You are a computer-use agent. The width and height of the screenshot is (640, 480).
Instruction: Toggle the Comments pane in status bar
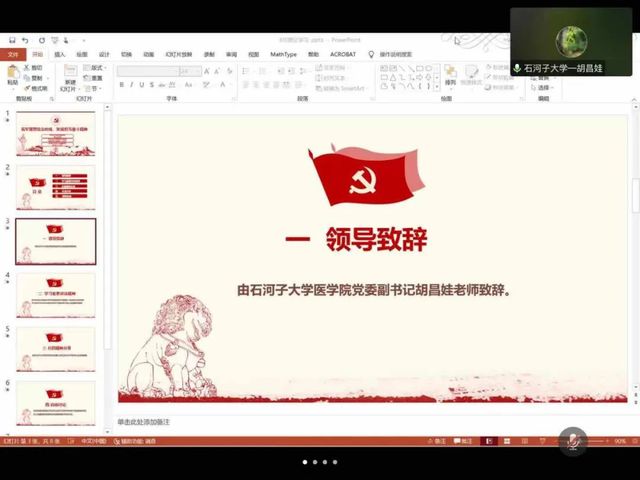pos(463,441)
